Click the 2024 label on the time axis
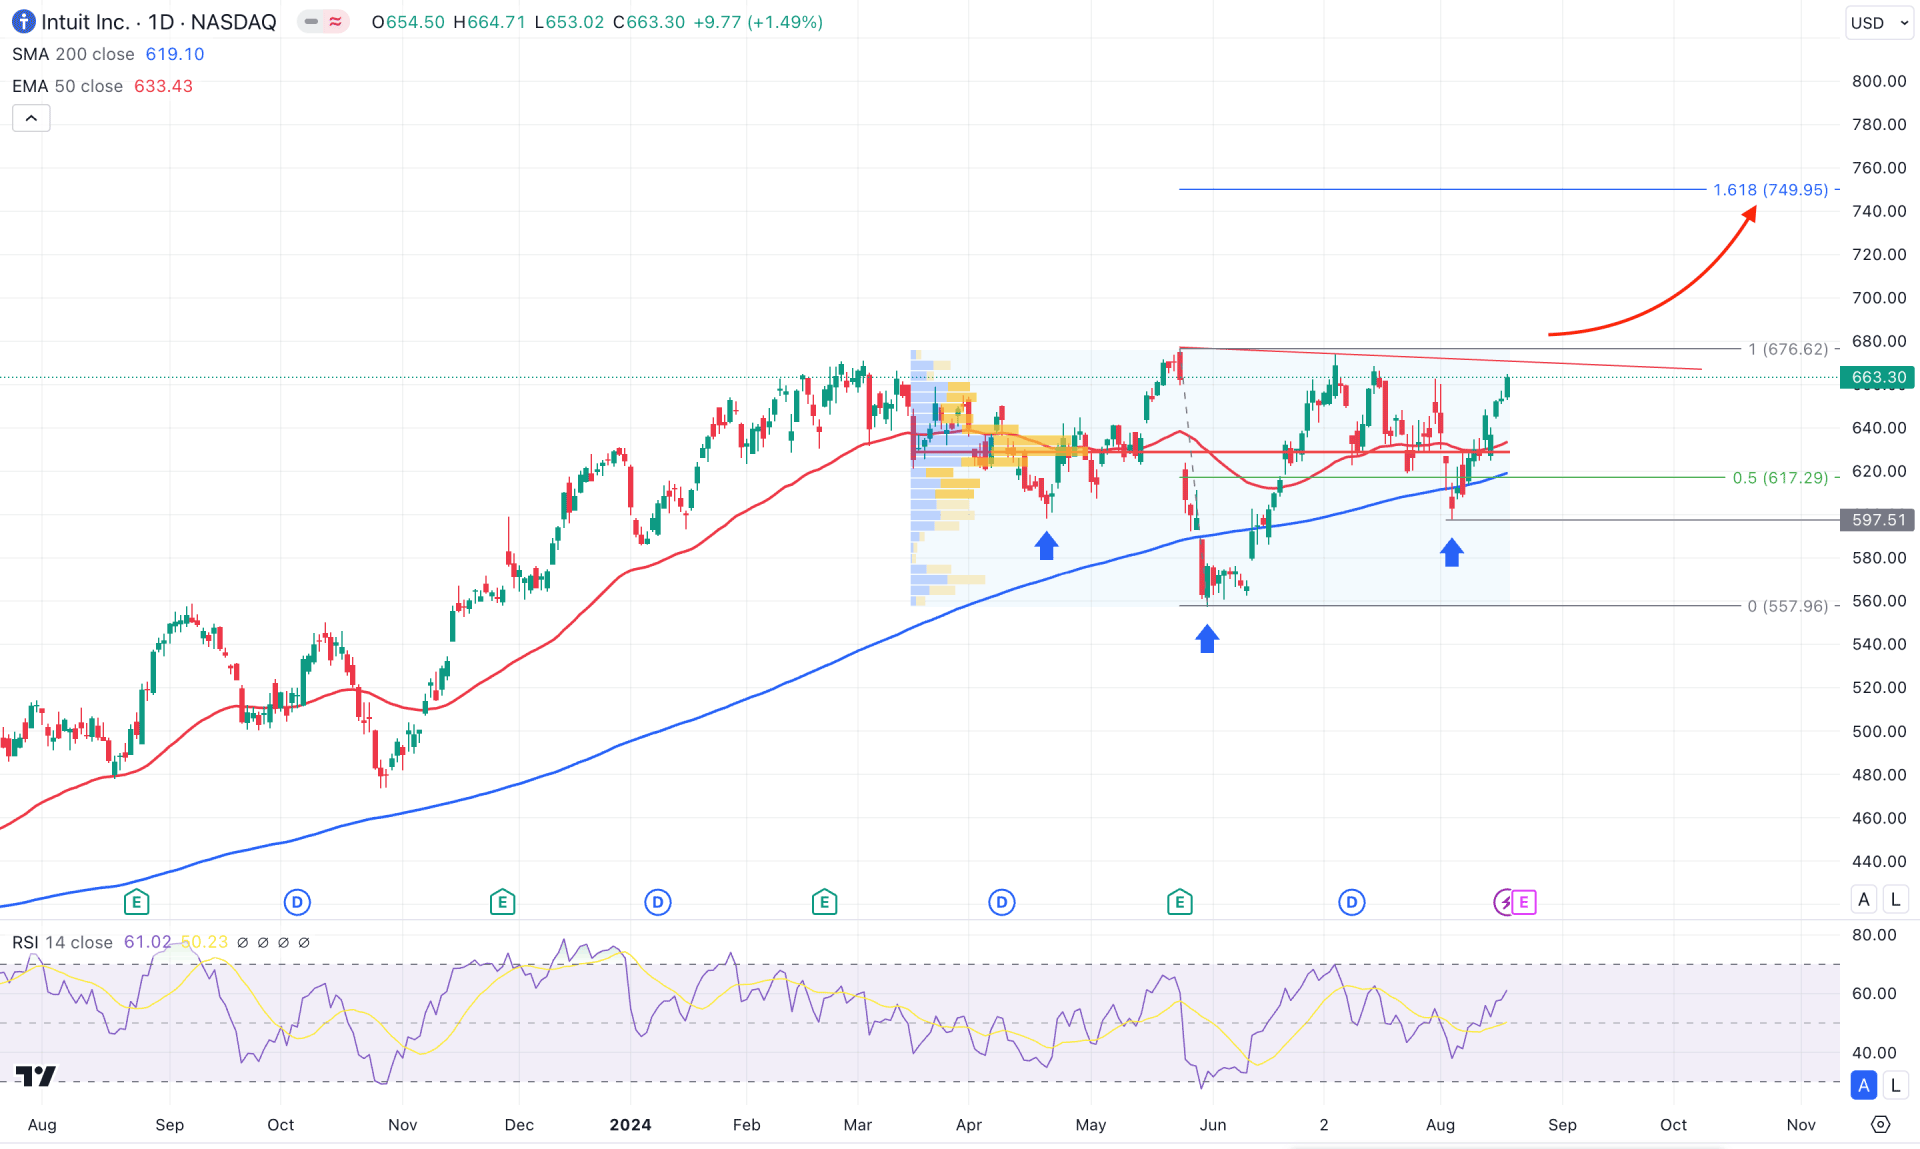 [630, 1125]
